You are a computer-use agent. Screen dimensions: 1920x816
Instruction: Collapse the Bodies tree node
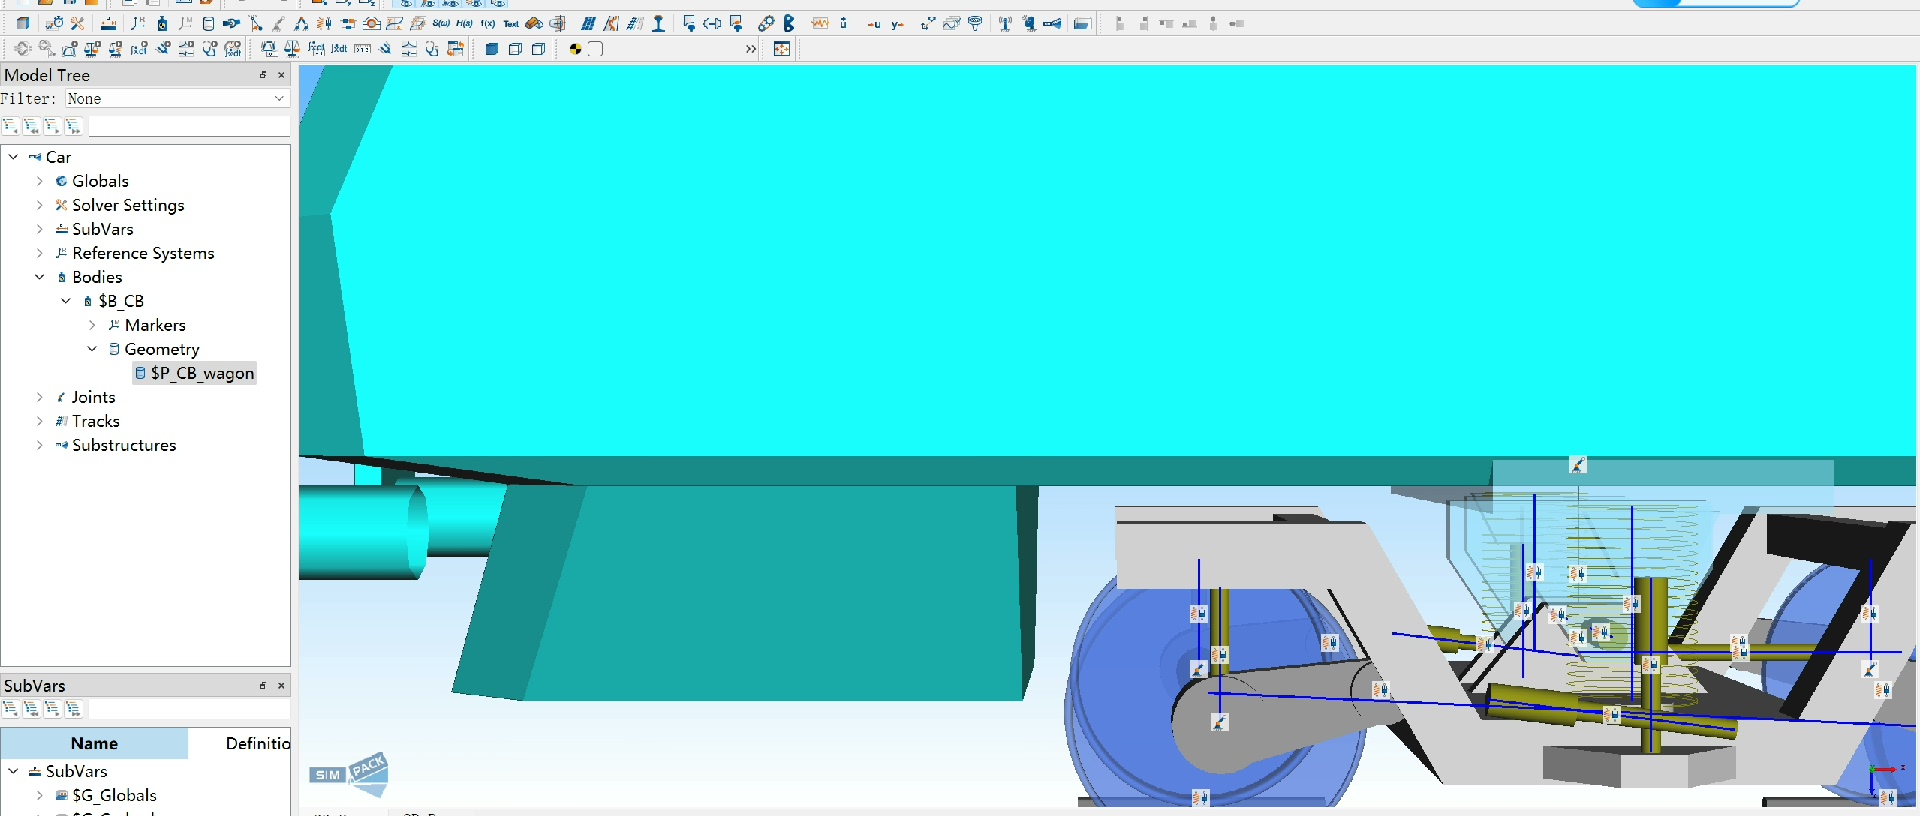tap(40, 277)
